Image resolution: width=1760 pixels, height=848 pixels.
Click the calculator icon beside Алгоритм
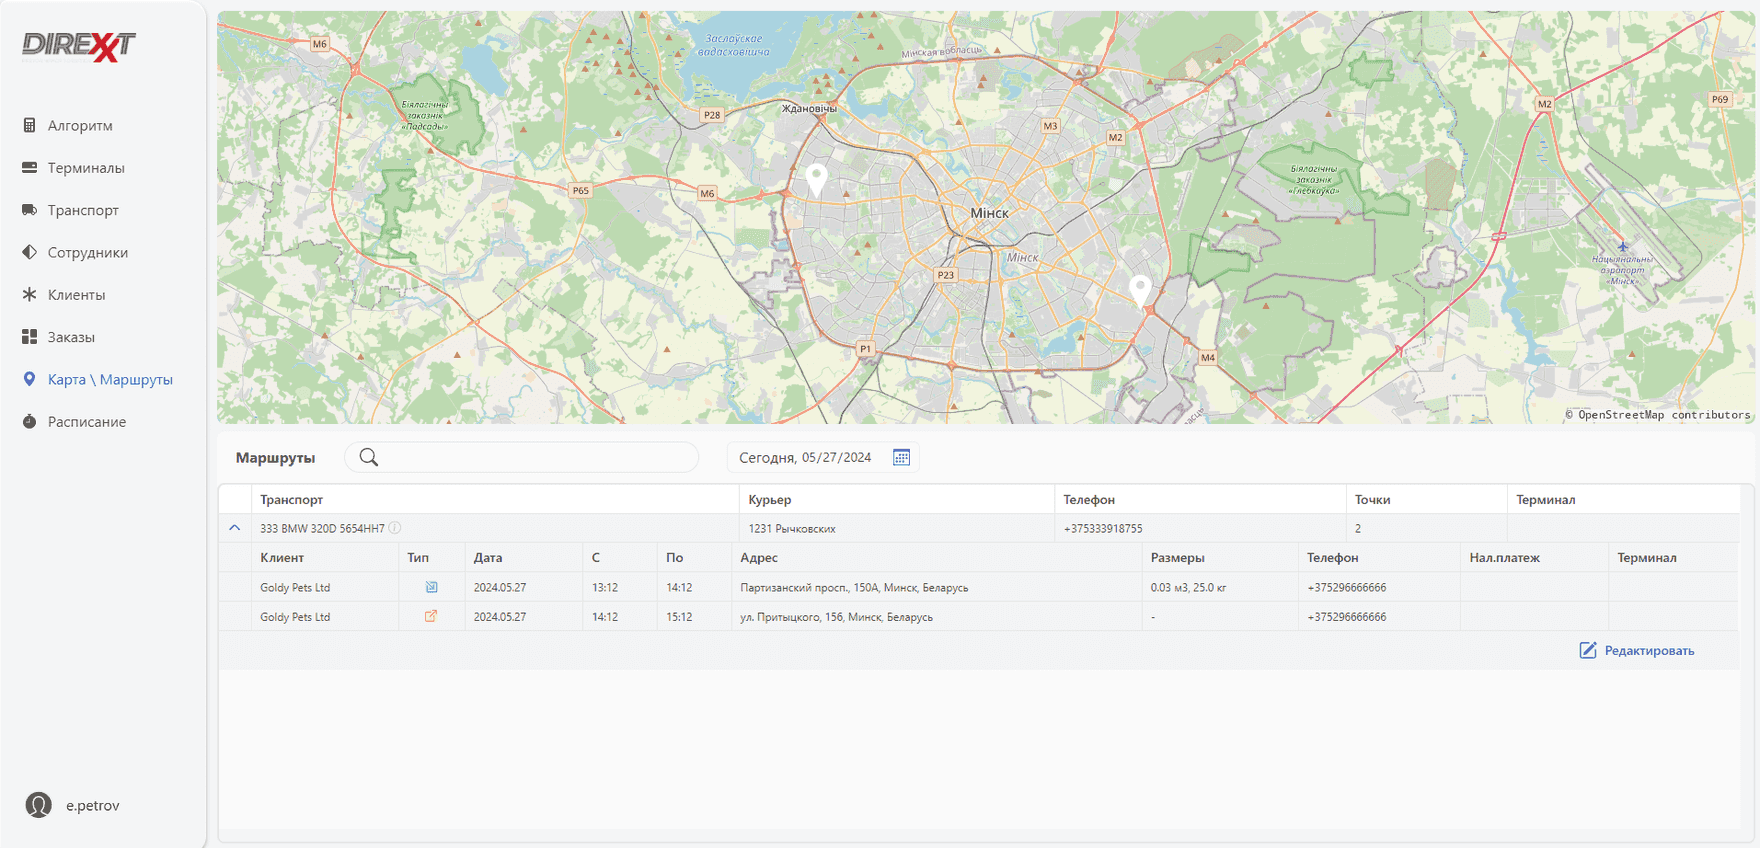[29, 125]
